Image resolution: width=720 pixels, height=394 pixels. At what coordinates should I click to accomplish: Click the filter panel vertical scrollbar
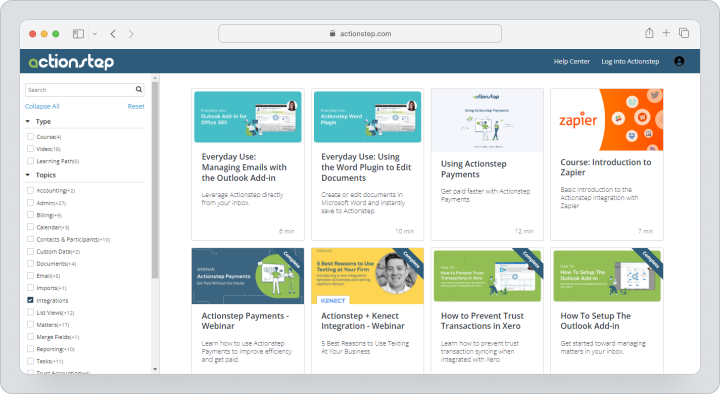click(x=155, y=179)
